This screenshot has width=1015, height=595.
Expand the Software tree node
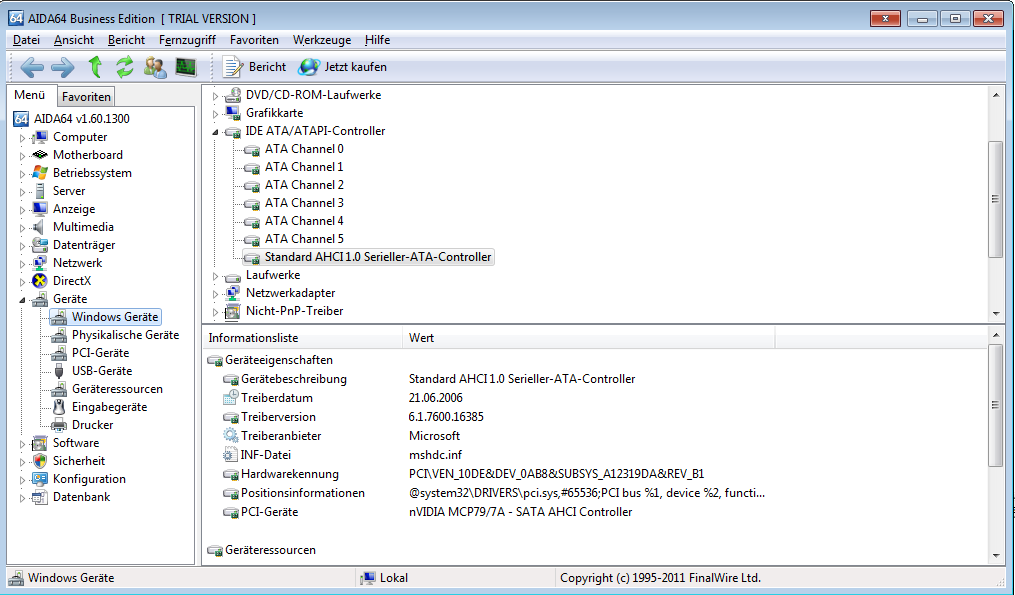point(22,444)
